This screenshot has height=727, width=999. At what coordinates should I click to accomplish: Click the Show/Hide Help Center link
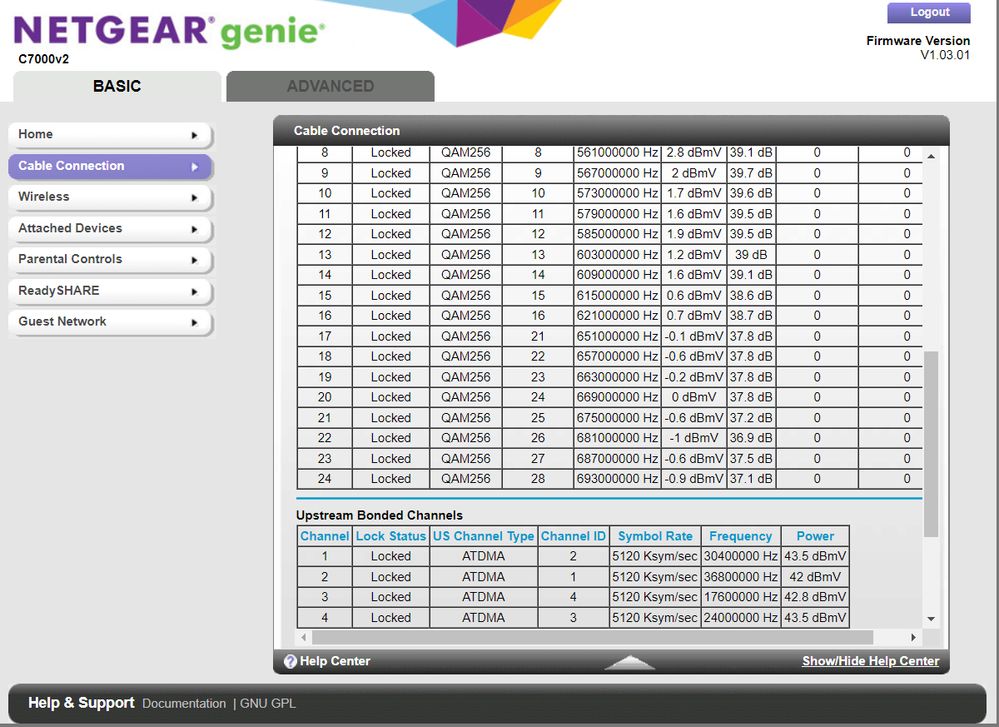click(870, 661)
